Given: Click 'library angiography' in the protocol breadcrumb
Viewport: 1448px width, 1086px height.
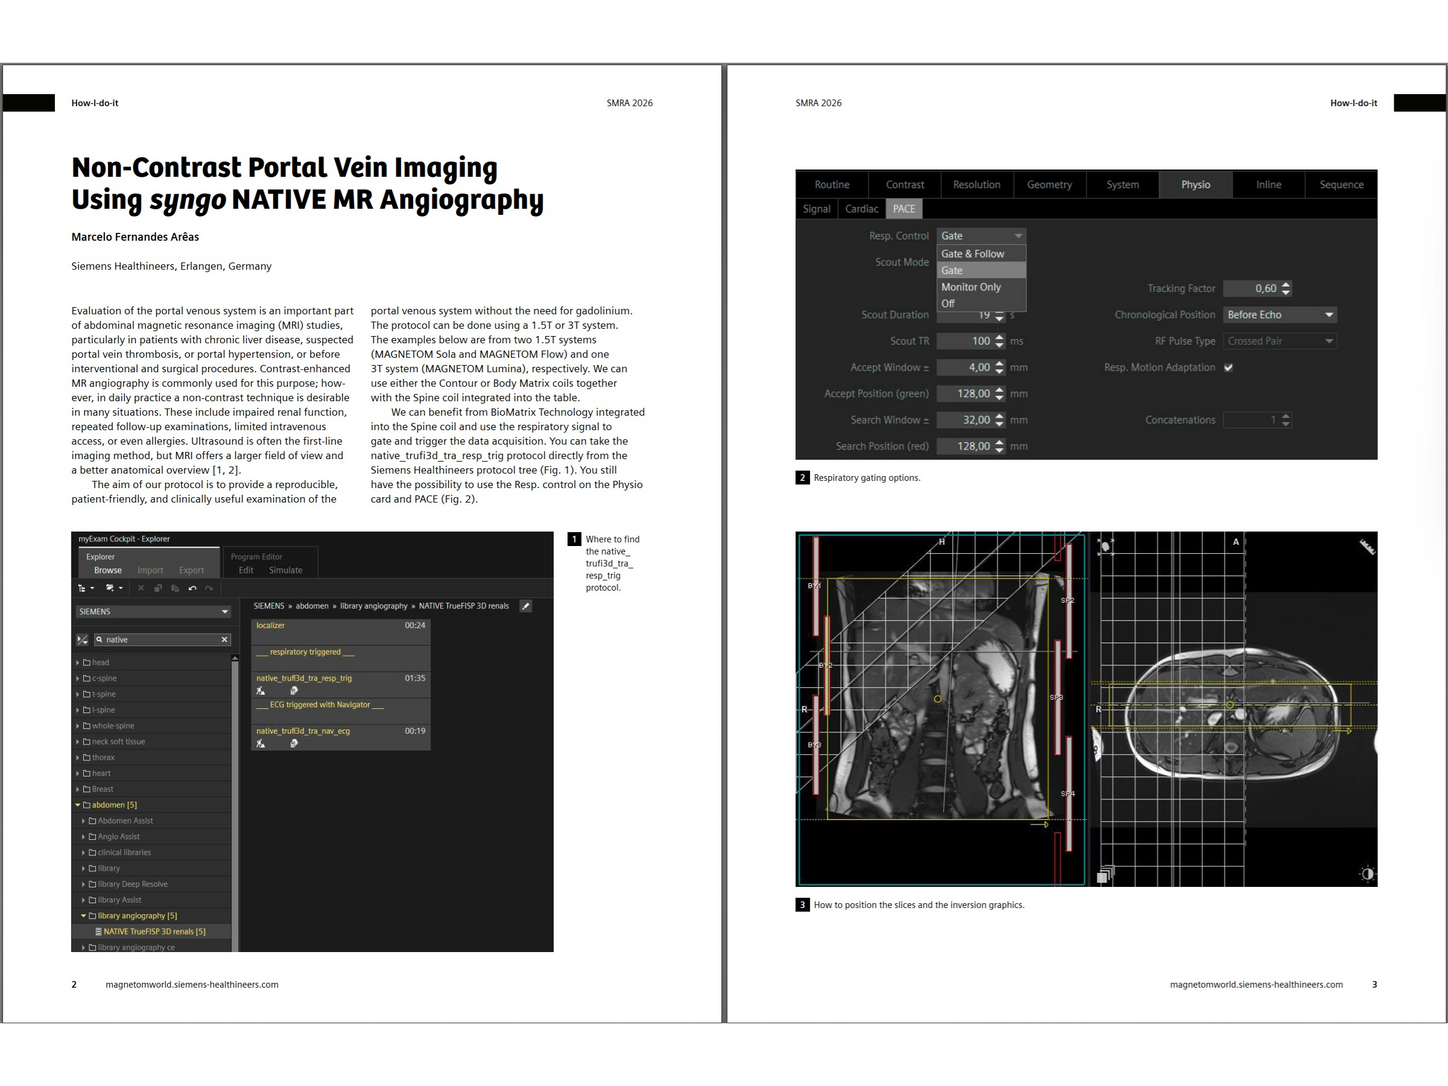Looking at the screenshot, I should click(x=374, y=606).
